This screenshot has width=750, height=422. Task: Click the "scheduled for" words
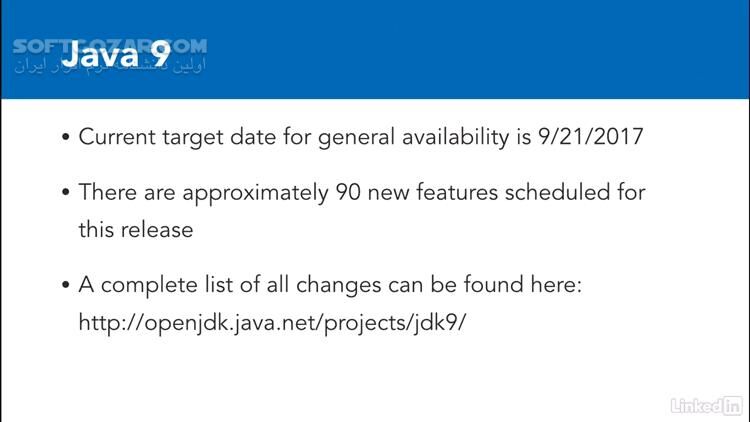[x=583, y=191]
